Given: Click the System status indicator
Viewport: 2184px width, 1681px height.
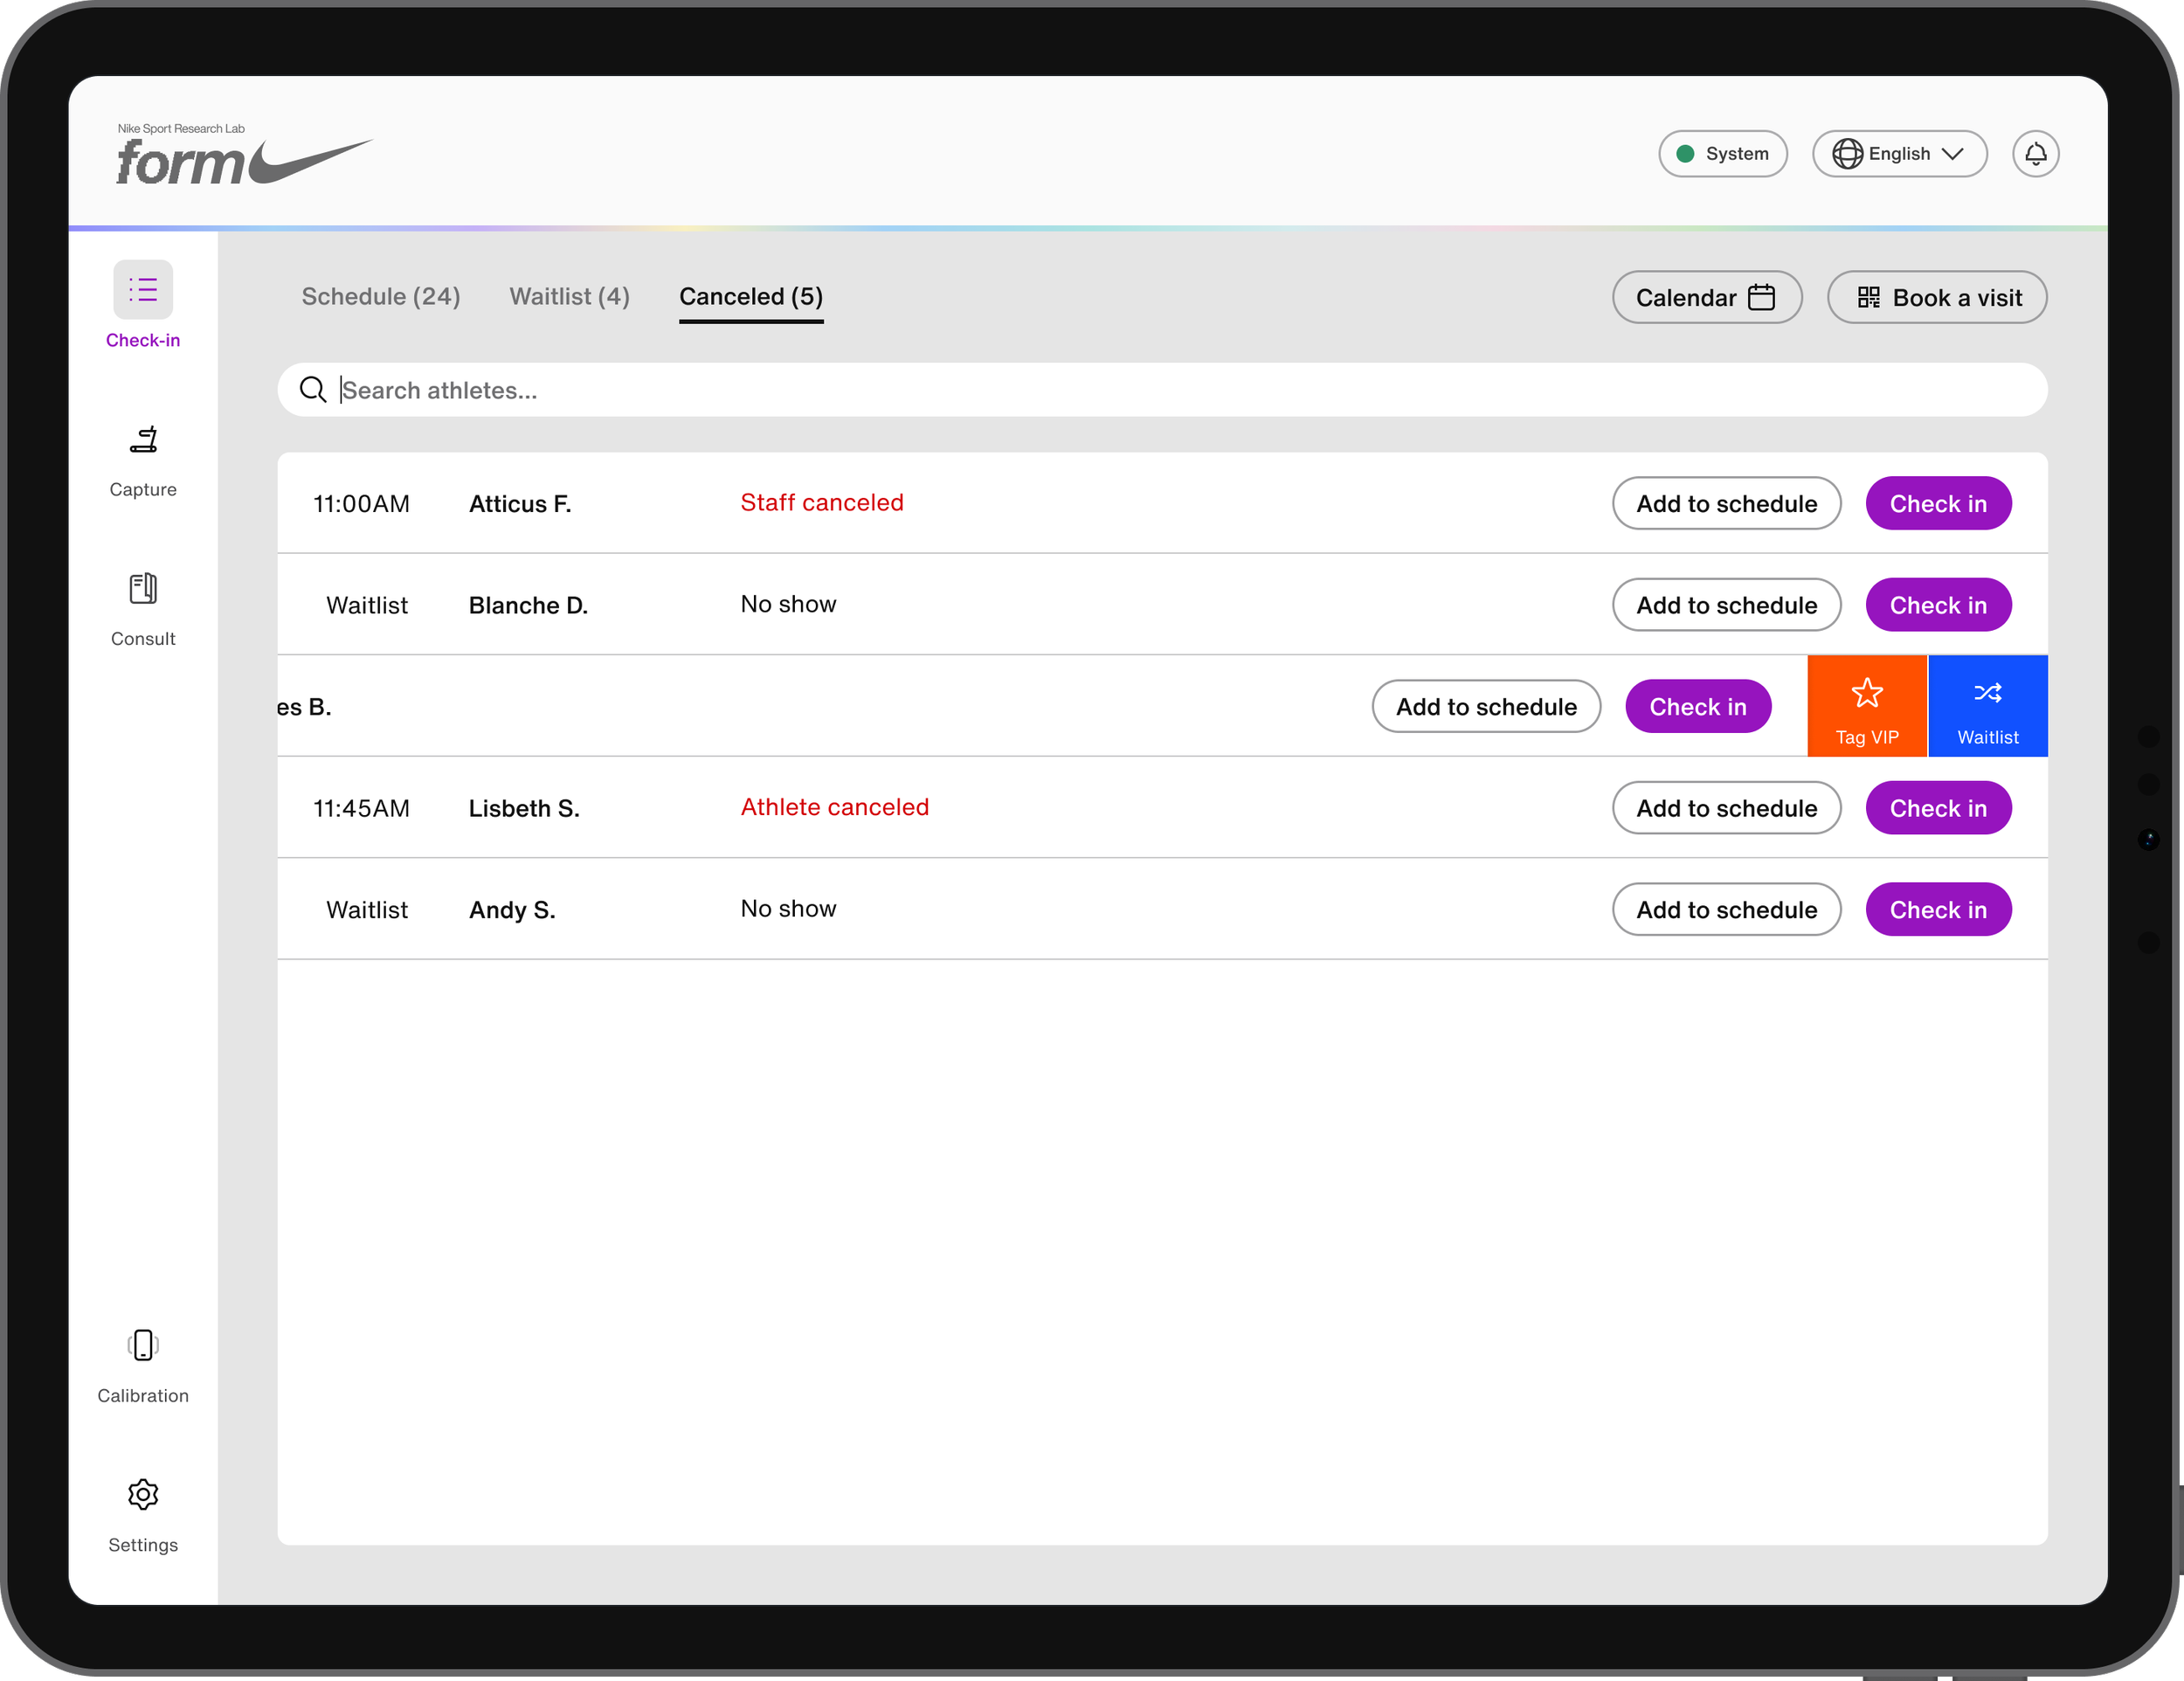Looking at the screenshot, I should tap(1722, 154).
